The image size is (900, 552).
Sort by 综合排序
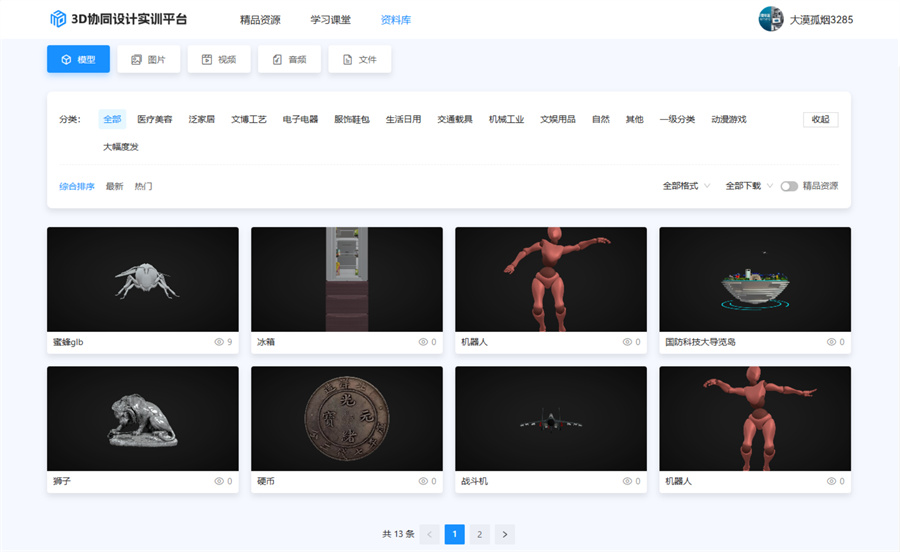(x=77, y=186)
